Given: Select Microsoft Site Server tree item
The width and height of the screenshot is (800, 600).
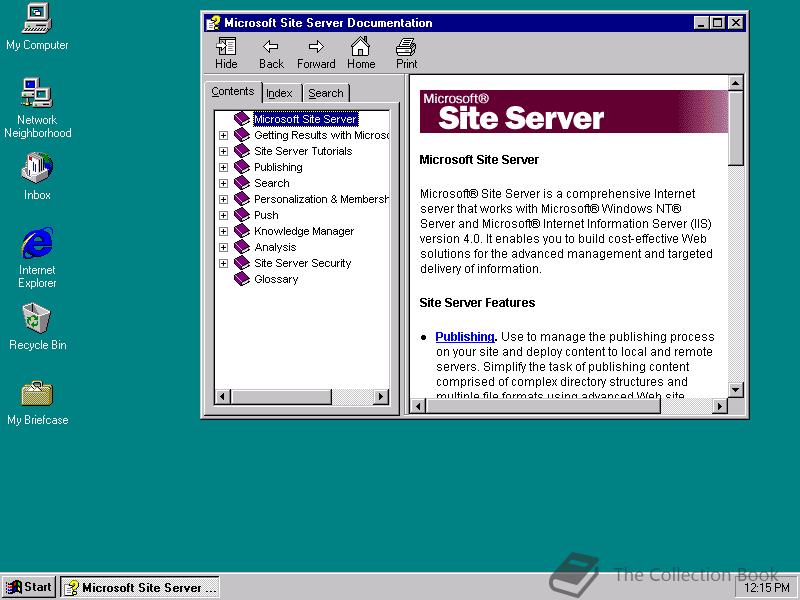Looking at the screenshot, I should coord(306,119).
